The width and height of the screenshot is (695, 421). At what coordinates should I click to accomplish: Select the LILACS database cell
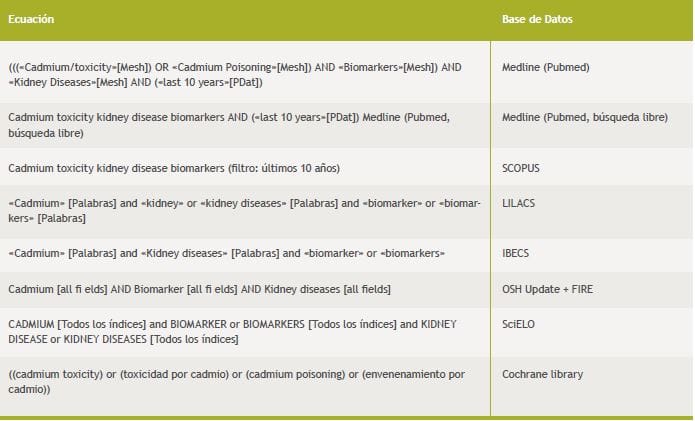(x=520, y=202)
